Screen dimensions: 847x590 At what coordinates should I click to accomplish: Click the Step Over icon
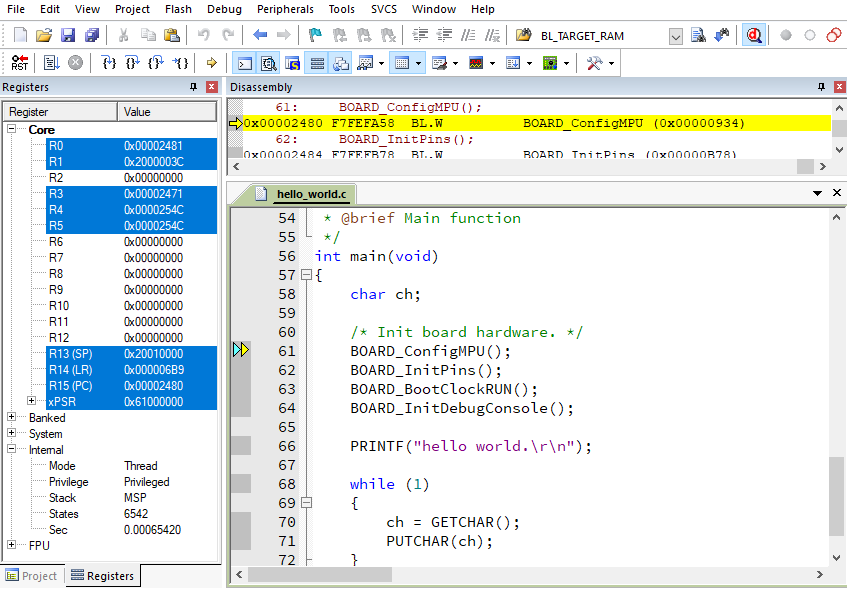(x=133, y=63)
